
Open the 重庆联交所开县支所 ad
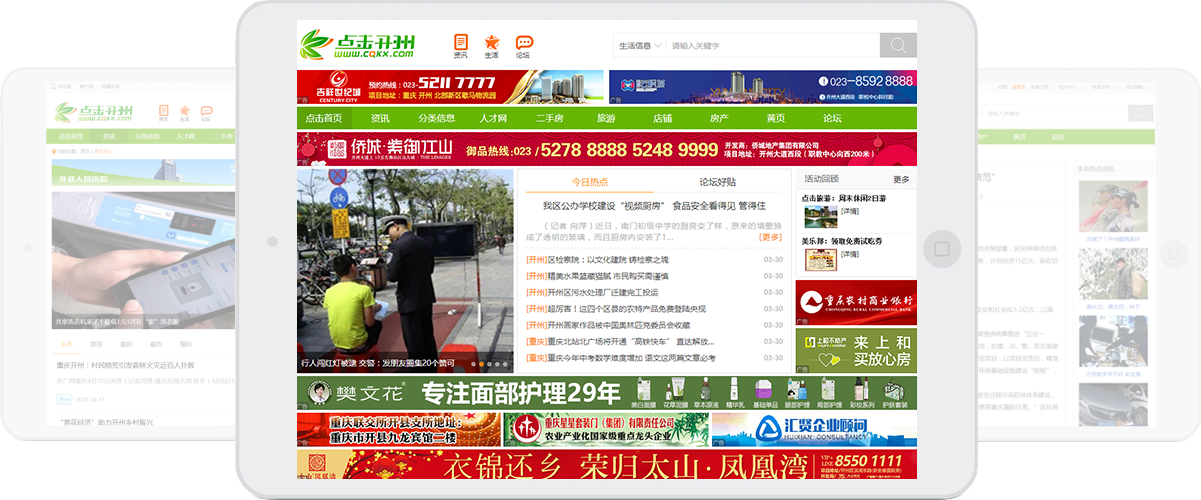[x=398, y=429]
